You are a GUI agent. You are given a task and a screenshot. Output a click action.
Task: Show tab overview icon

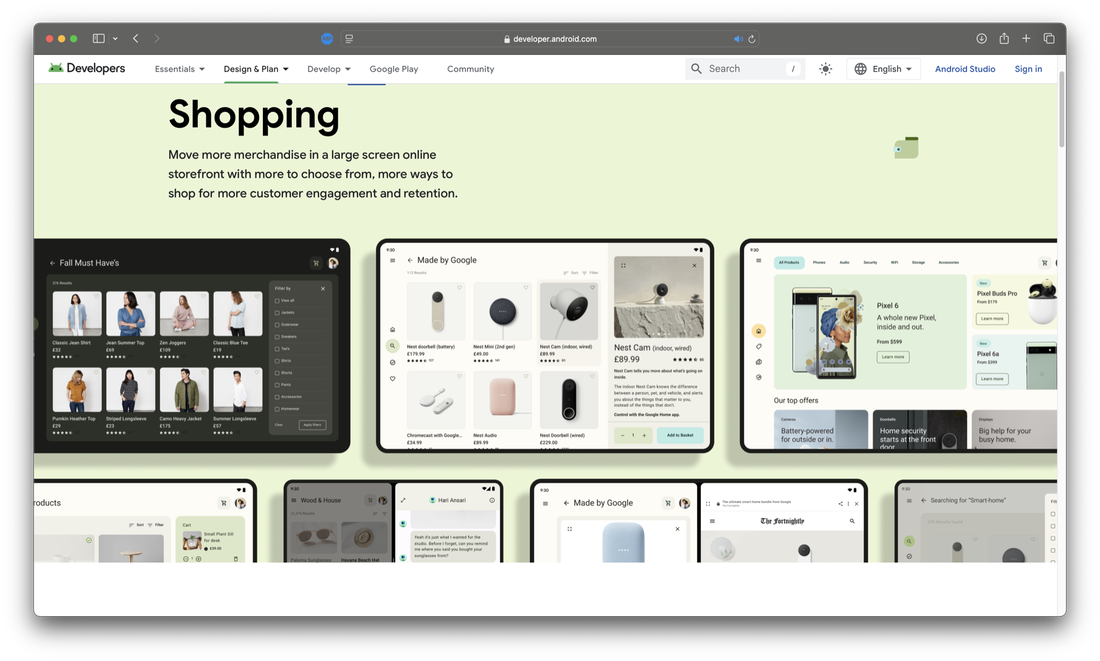click(1049, 39)
